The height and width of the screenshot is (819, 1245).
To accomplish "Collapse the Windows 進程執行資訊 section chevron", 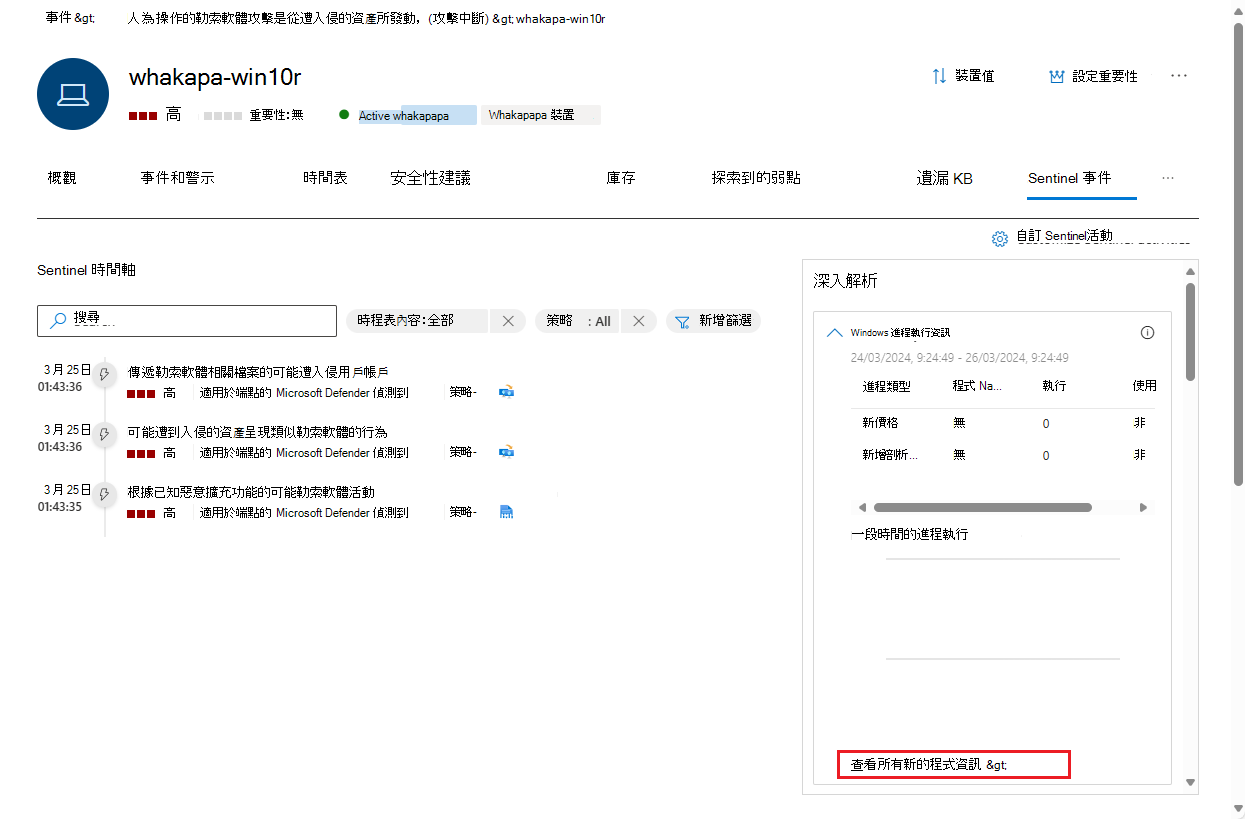I will [835, 332].
